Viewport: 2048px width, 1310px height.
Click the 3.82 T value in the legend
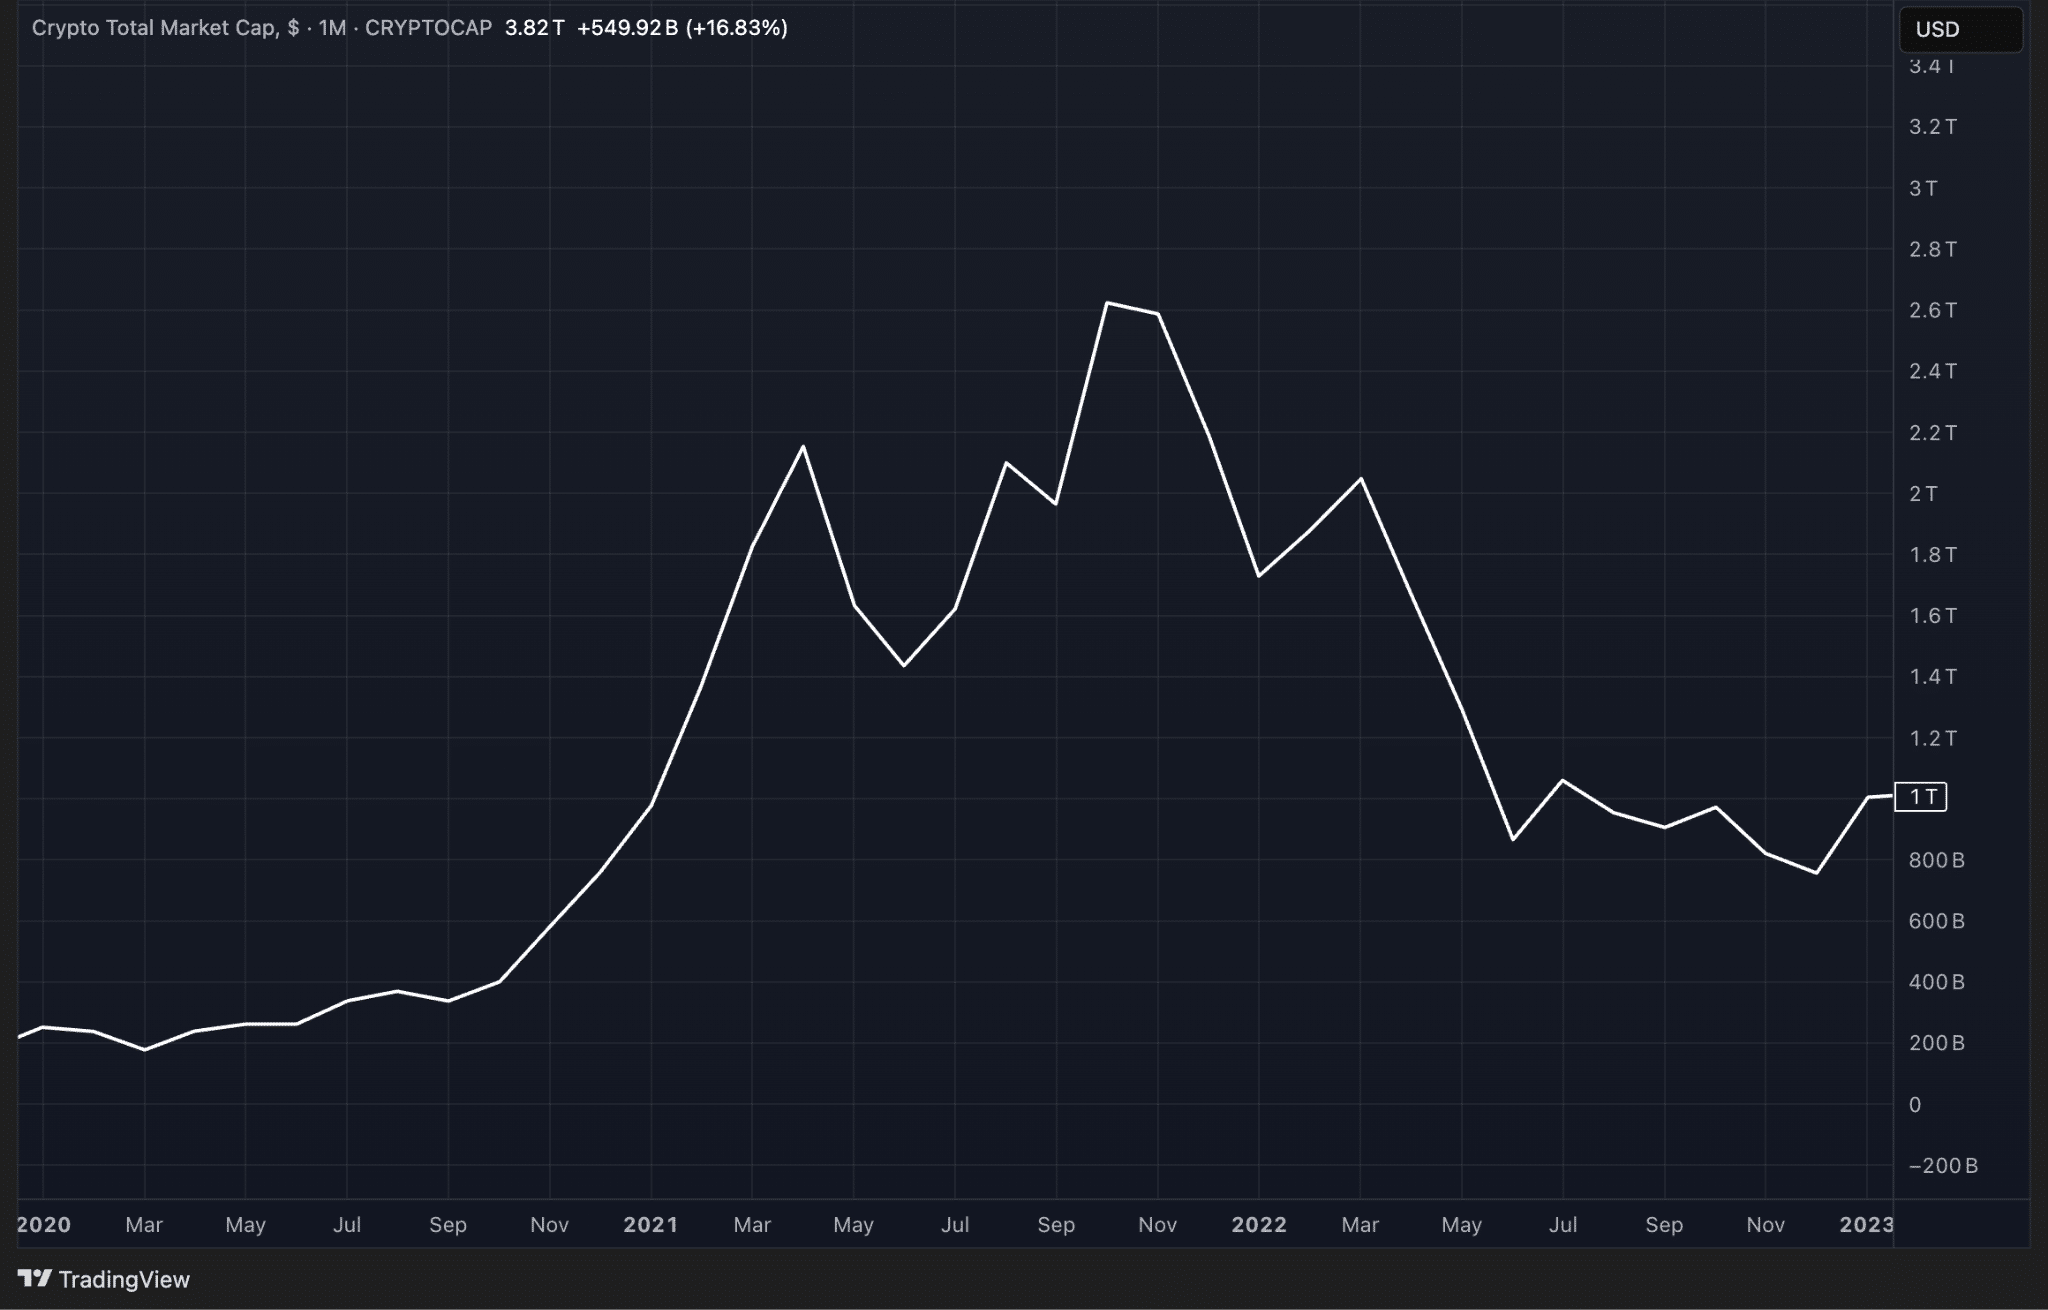coord(534,28)
